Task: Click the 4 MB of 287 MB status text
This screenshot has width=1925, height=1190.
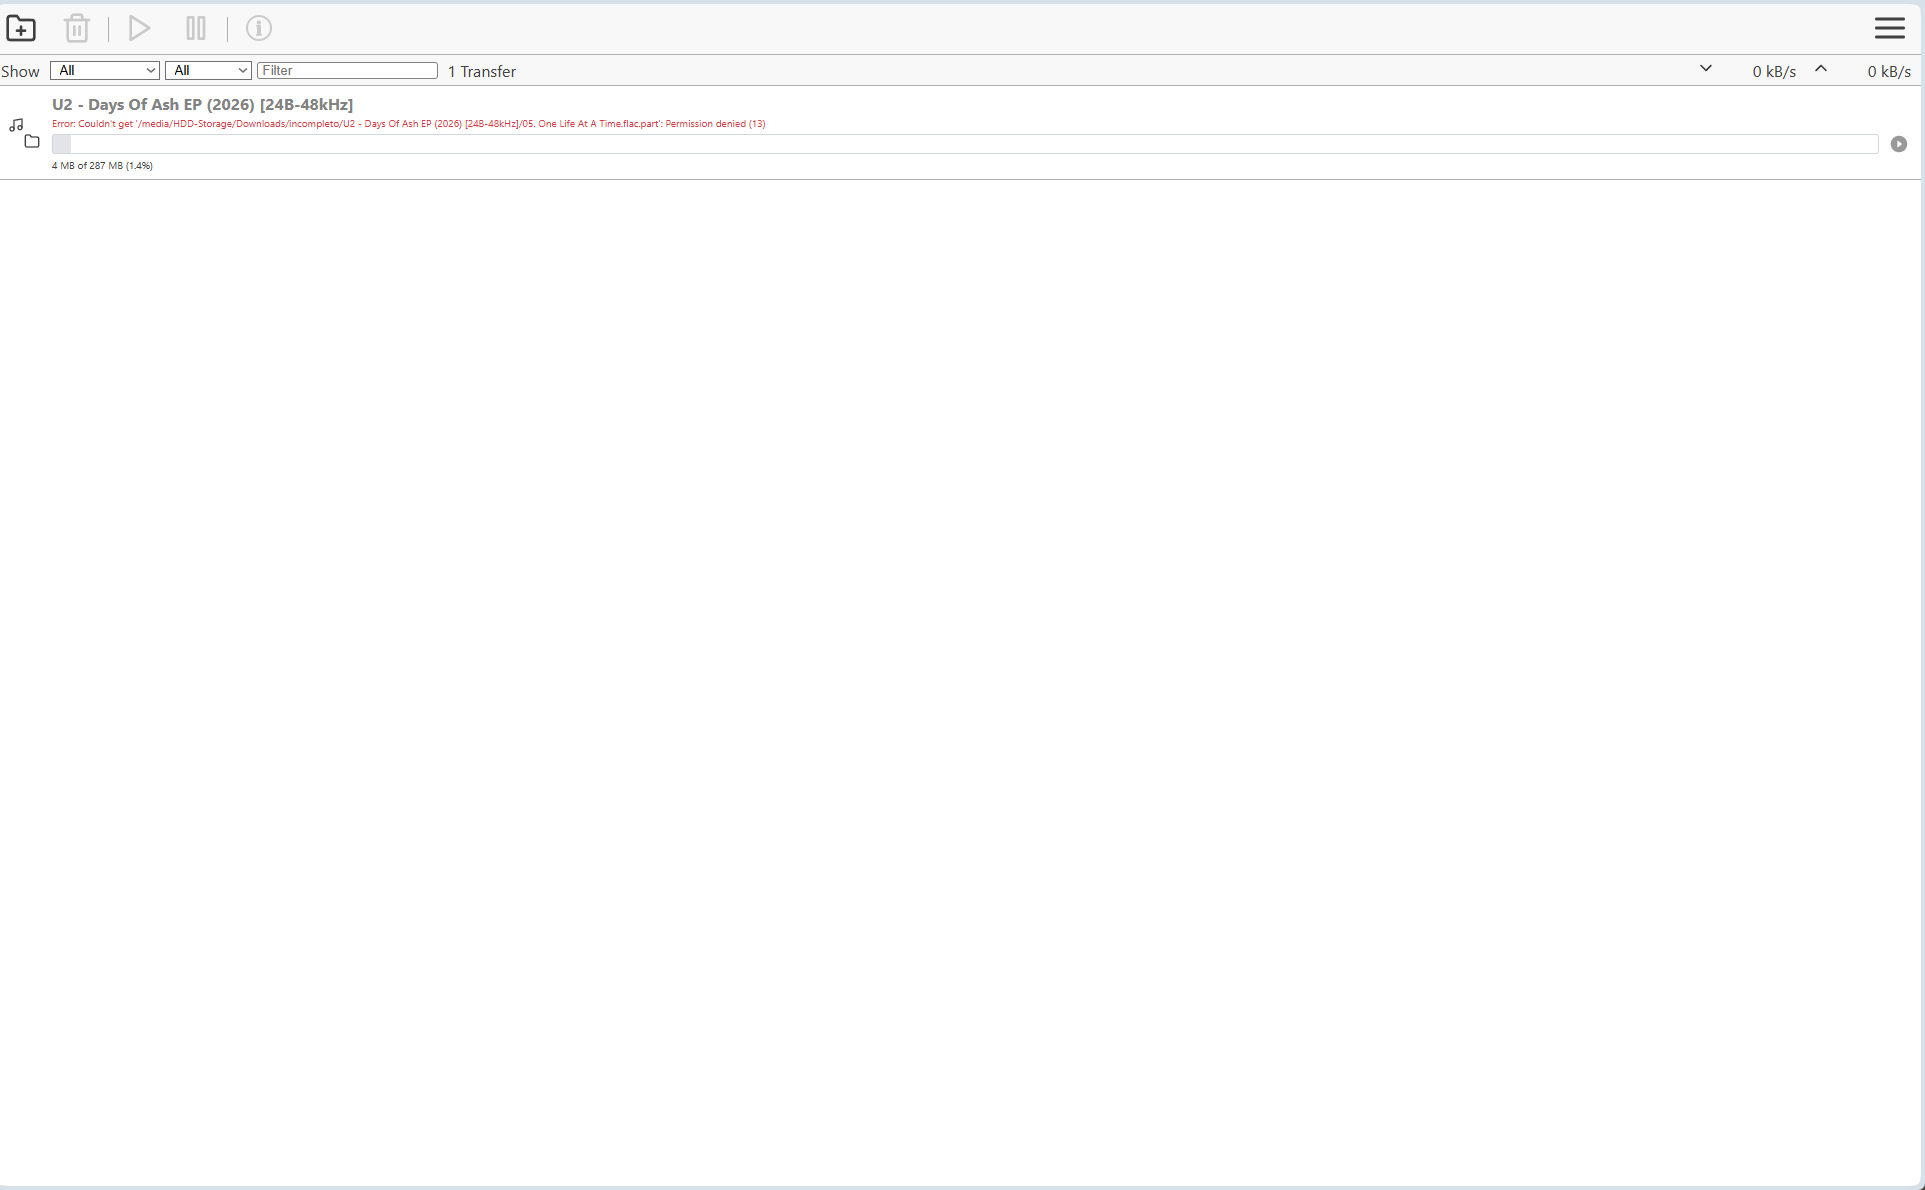Action: 102,166
